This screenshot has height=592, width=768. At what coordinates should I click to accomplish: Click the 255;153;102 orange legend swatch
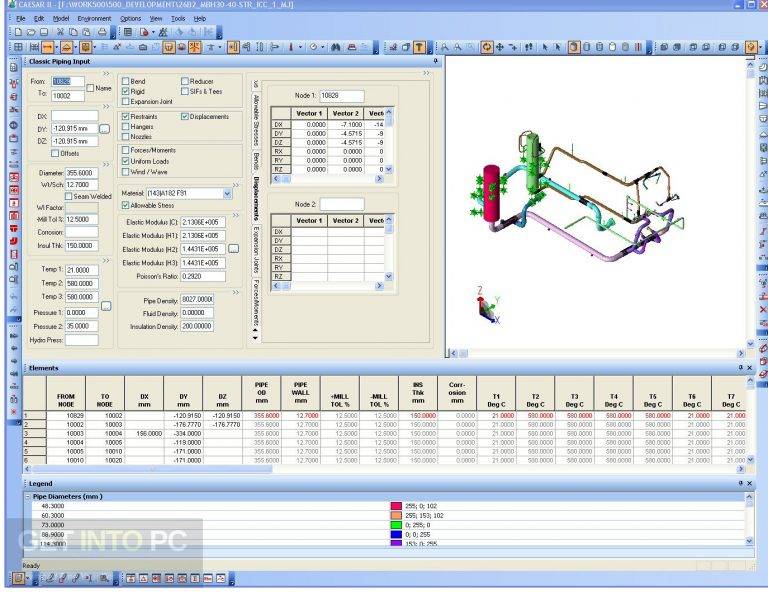(396, 516)
